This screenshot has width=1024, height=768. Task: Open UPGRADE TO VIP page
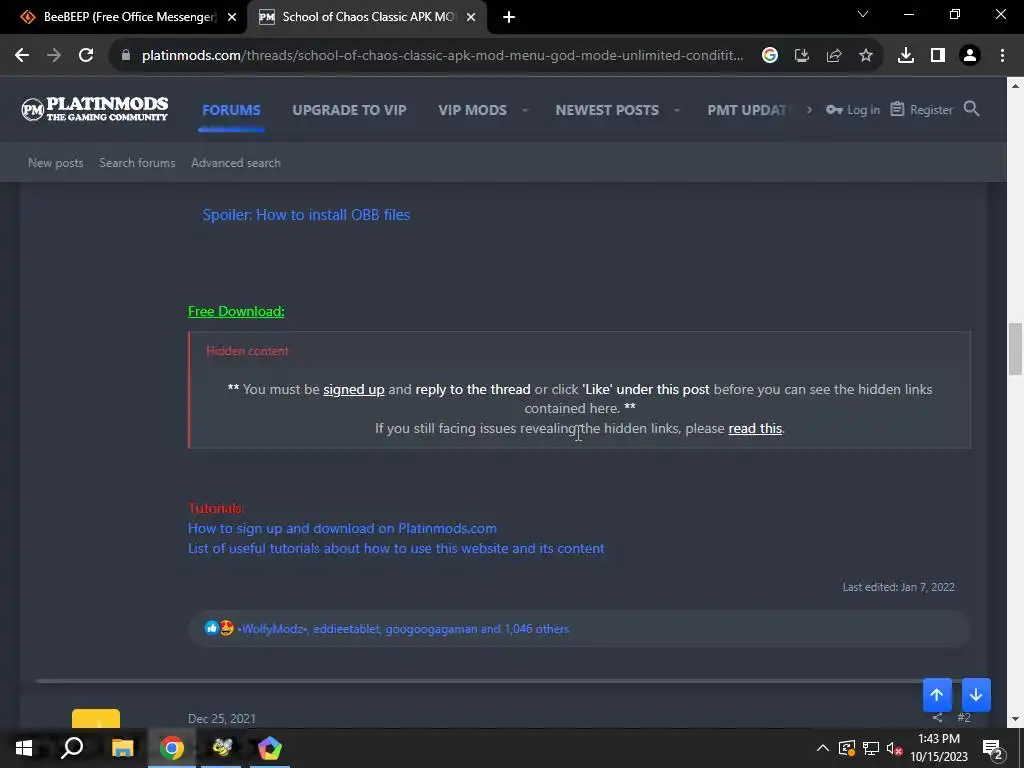point(349,110)
